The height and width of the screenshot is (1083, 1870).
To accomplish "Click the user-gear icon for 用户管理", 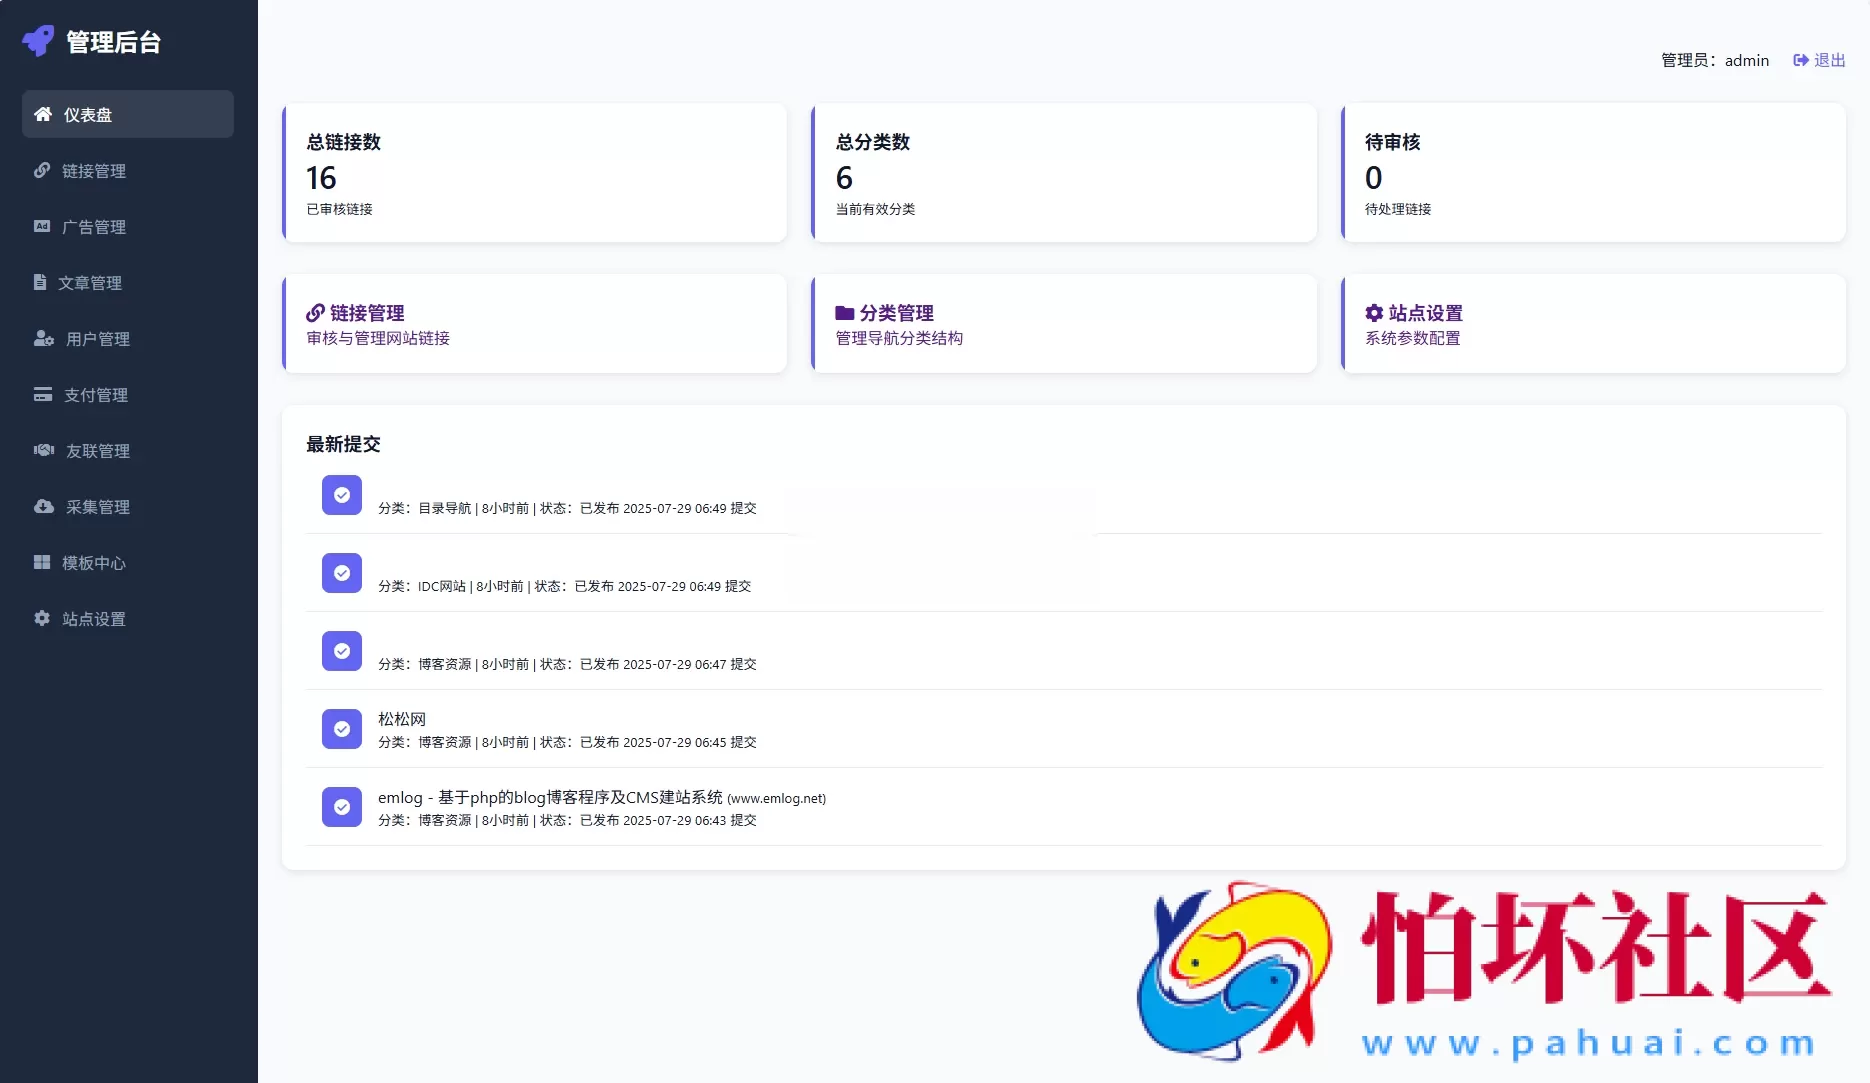I will pyautogui.click(x=44, y=338).
